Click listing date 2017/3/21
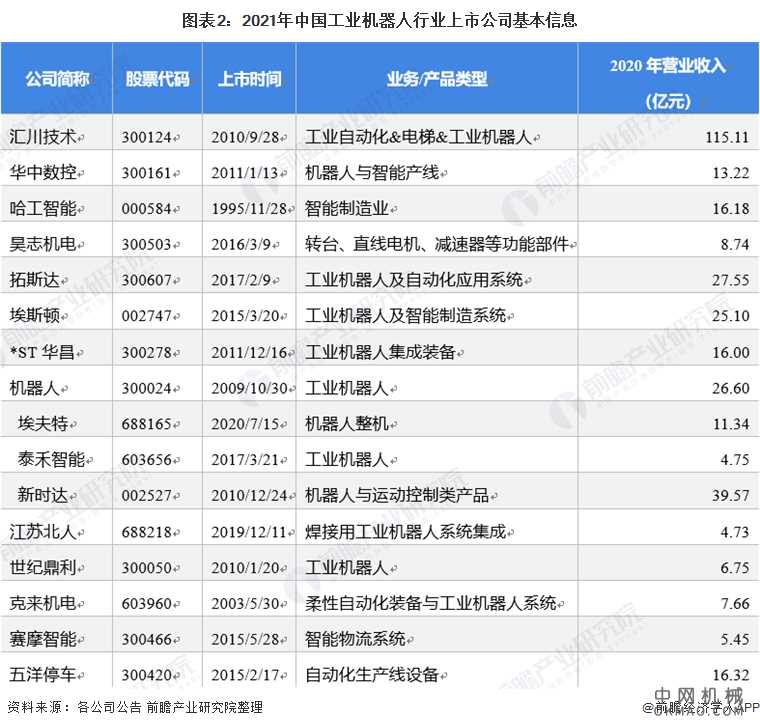 (x=245, y=460)
